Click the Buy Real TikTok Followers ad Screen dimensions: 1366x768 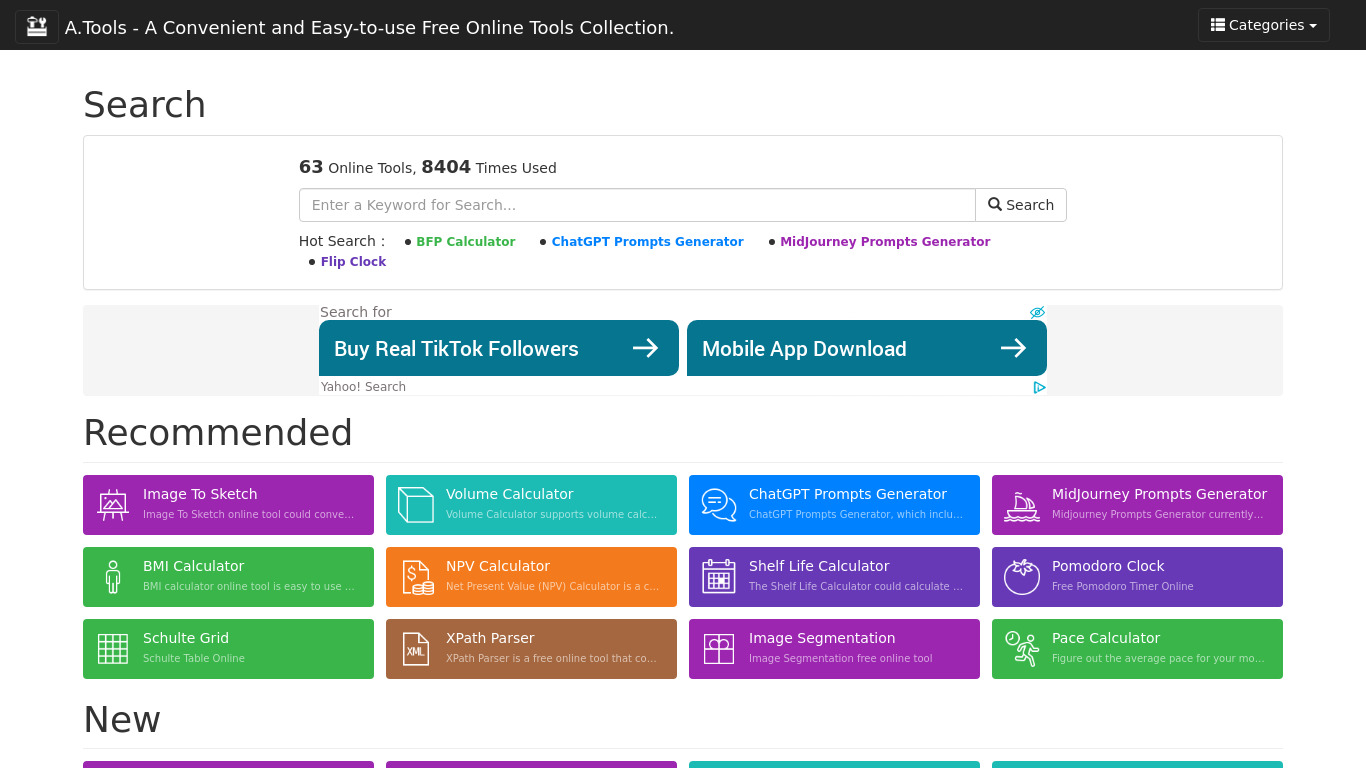[498, 348]
